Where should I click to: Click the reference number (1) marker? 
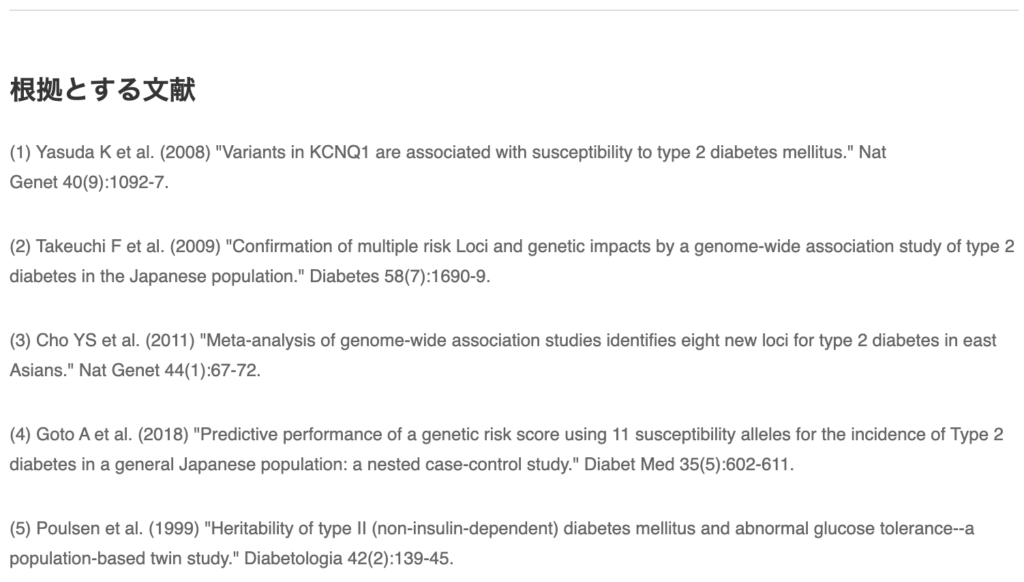click(x=20, y=153)
